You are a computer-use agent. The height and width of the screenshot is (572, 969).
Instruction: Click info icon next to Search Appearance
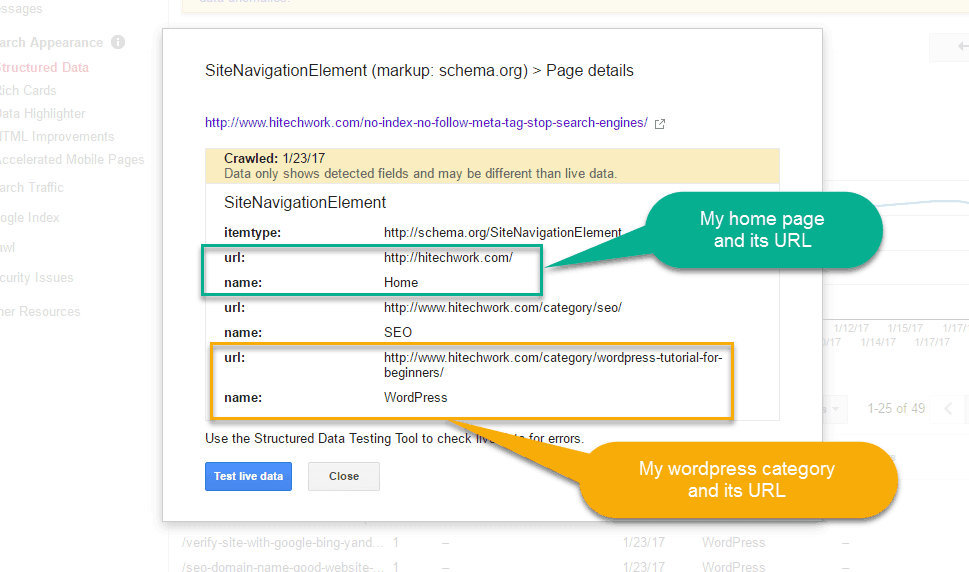pyautogui.click(x=118, y=42)
